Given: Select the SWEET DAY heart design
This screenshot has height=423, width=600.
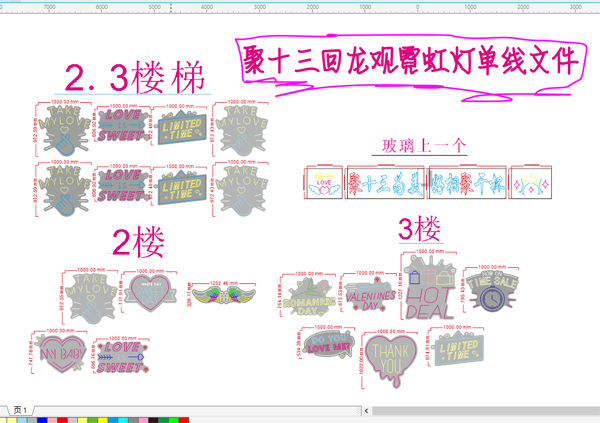Looking at the screenshot, I should click(x=150, y=293).
